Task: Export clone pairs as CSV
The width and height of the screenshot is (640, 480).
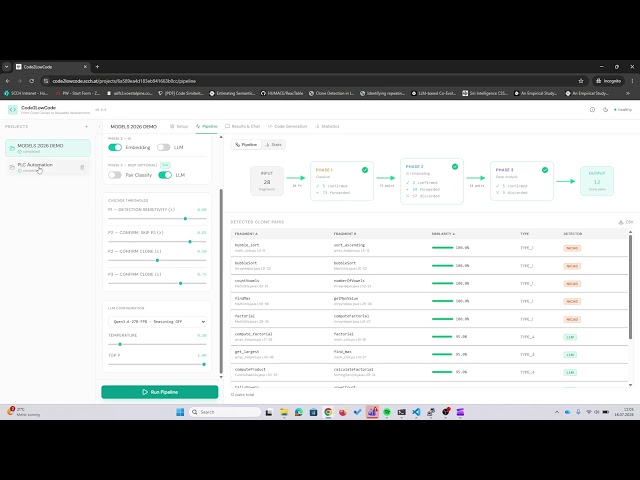Action: tap(626, 222)
